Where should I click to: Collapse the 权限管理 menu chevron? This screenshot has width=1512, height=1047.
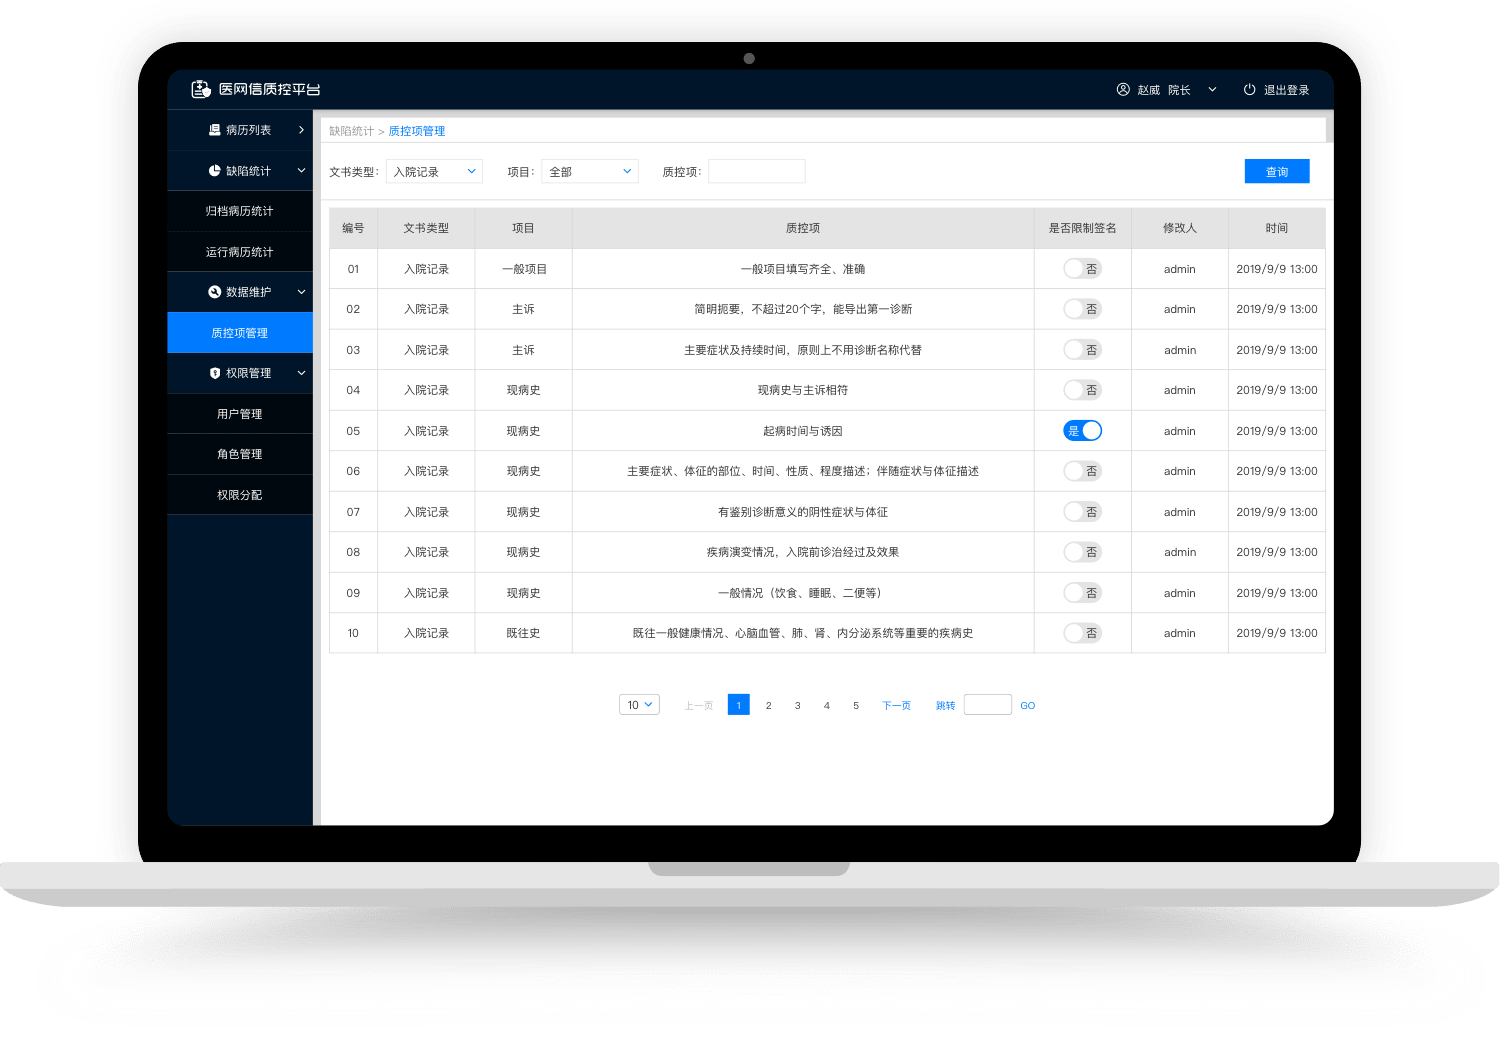click(301, 373)
